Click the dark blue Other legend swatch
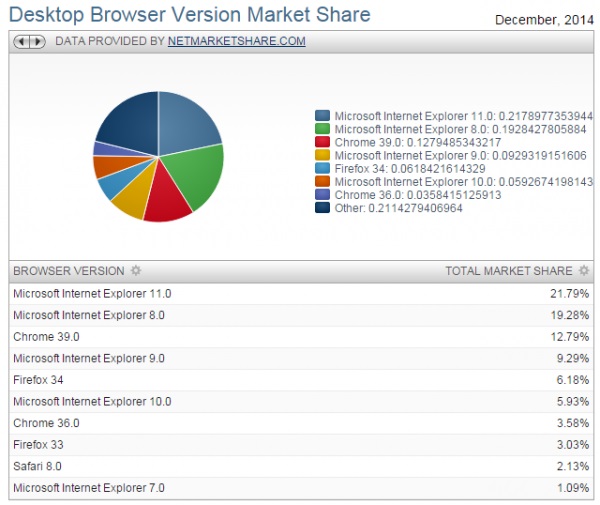The height and width of the screenshot is (505, 600). [x=322, y=207]
